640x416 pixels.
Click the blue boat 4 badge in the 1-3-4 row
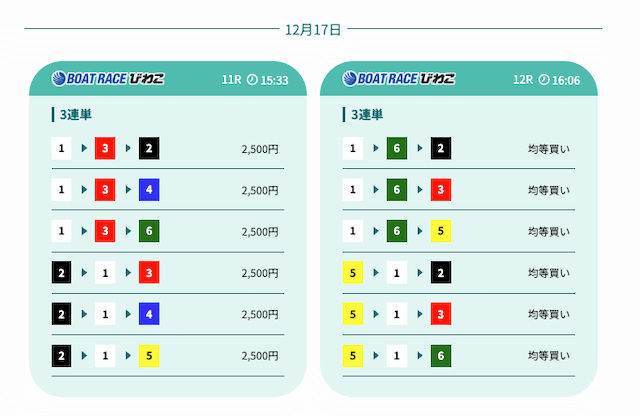point(149,190)
